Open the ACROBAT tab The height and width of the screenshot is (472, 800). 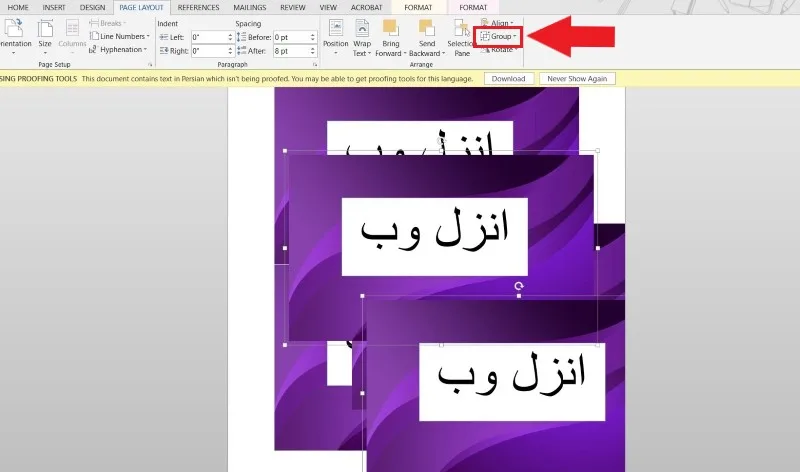pos(366,7)
